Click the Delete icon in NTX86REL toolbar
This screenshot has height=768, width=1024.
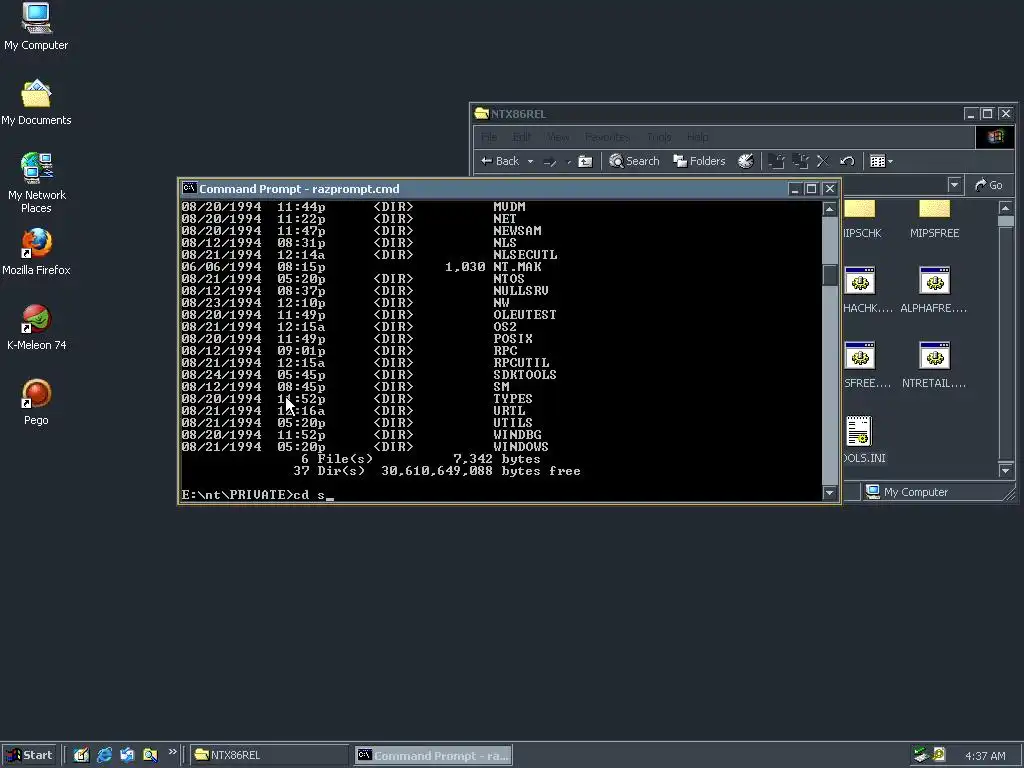coord(823,161)
